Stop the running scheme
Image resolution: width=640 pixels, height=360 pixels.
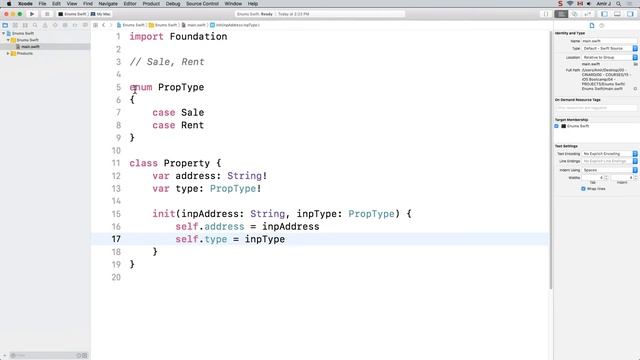(x=47, y=14)
